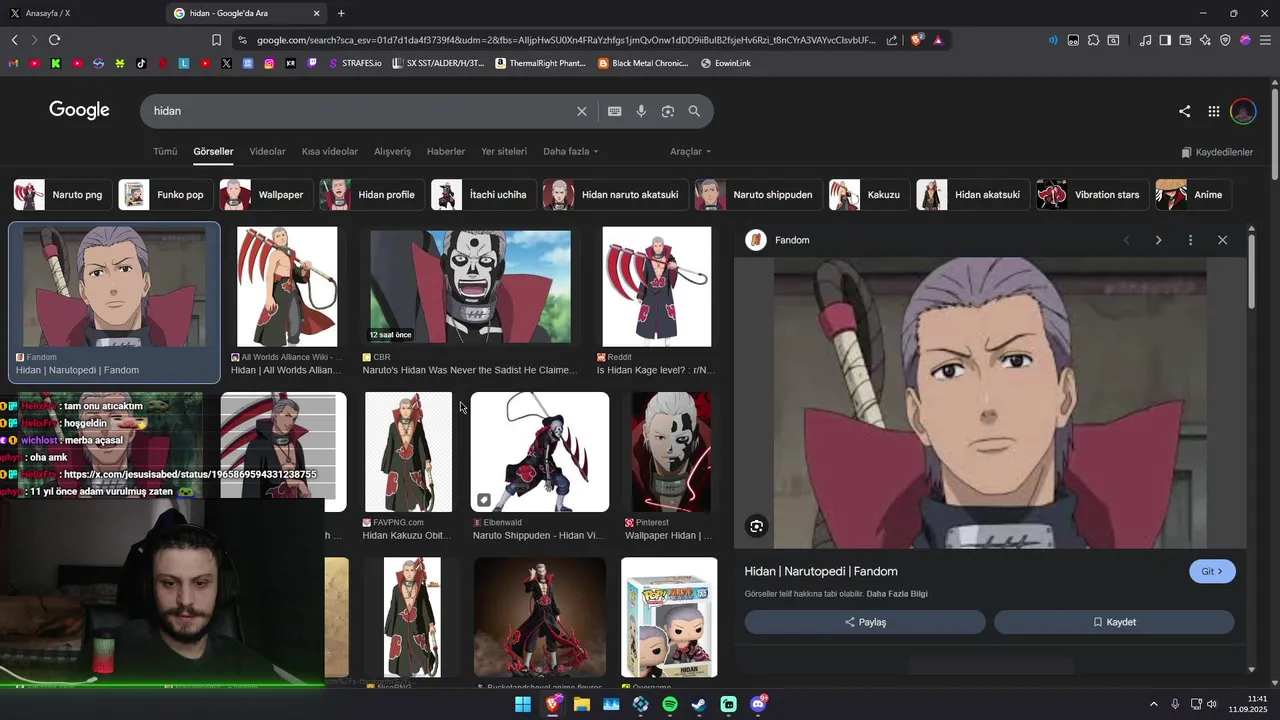This screenshot has height=720, width=1280.
Task: Switch to the Tümü tab
Action: pos(165,152)
